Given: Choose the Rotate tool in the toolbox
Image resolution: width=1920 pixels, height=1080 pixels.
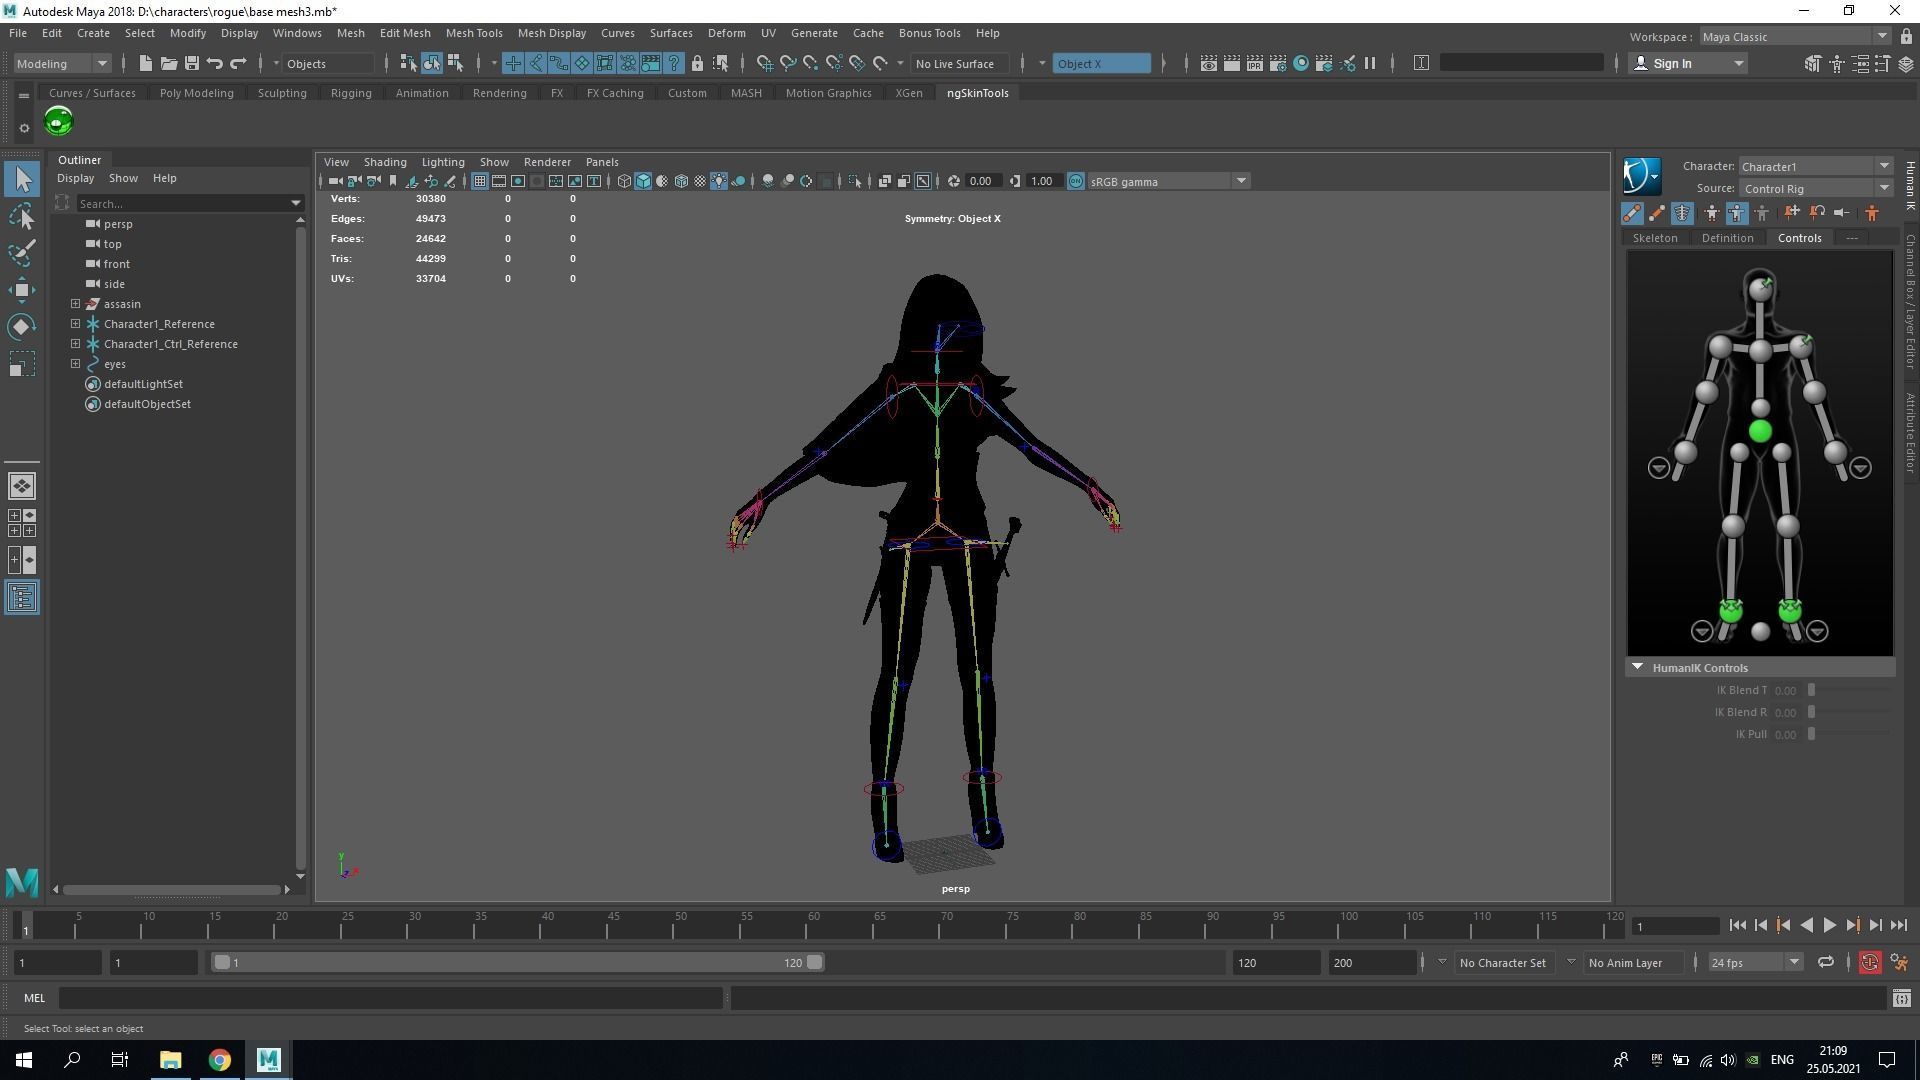Looking at the screenshot, I should tap(22, 327).
